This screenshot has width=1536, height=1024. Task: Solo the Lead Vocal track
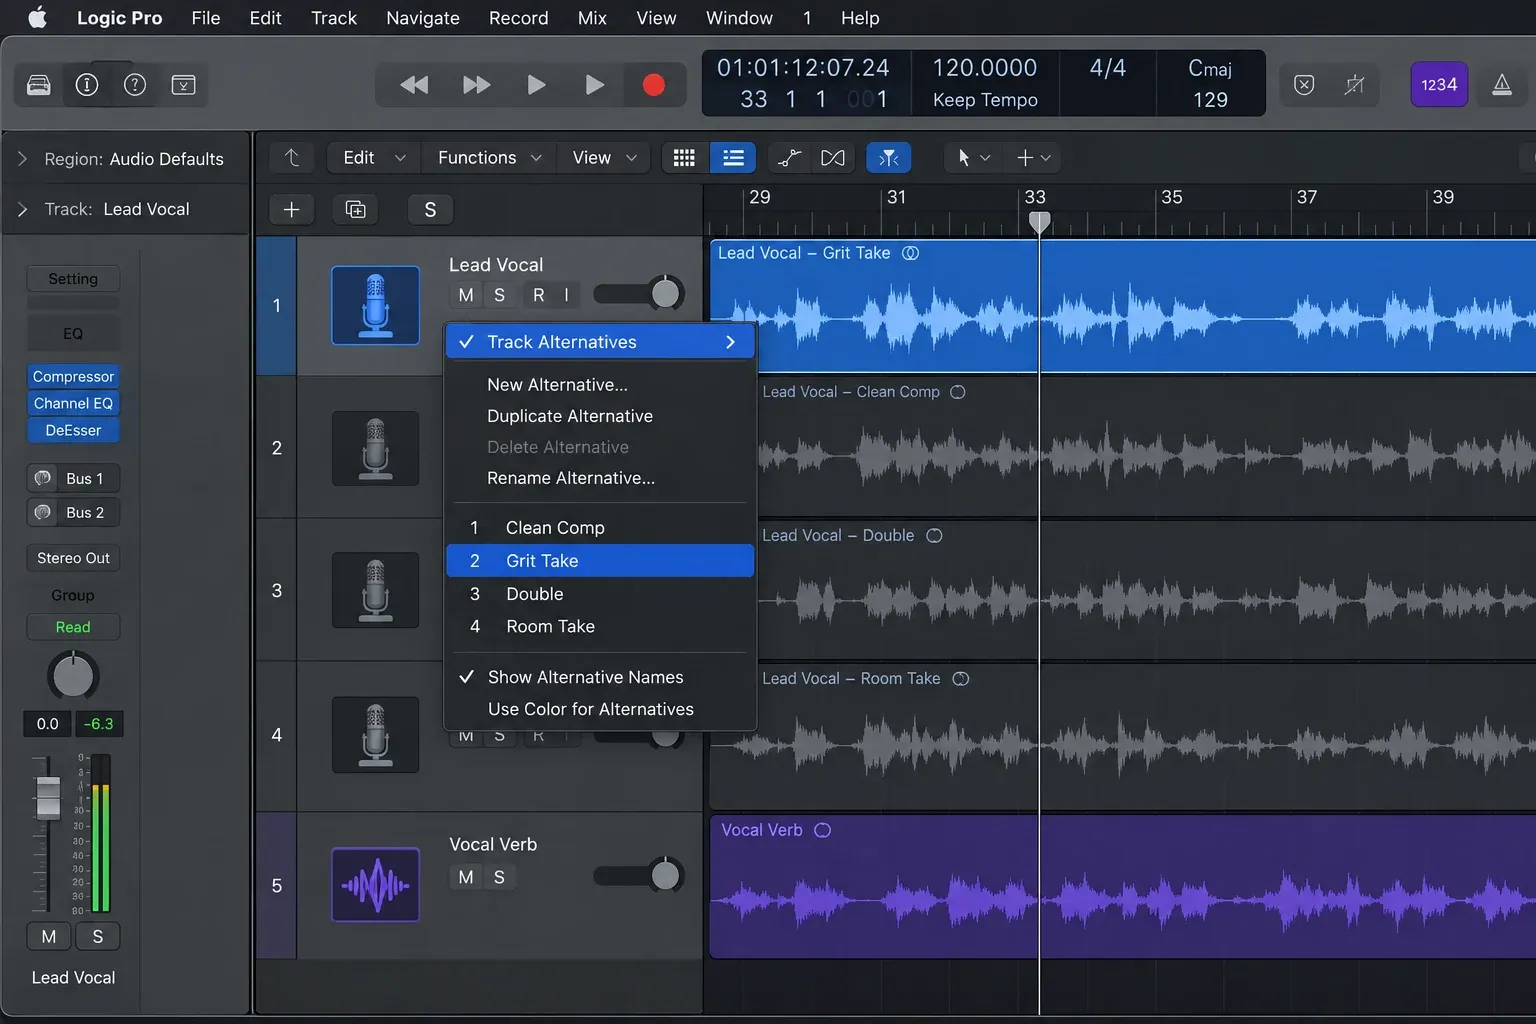point(499,295)
